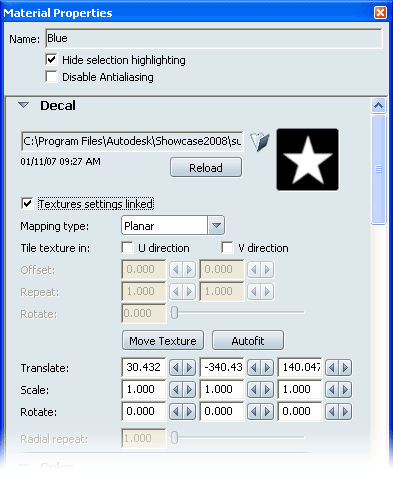Decrease second Translate value with left arrow
This screenshot has height=479, width=393.
click(x=254, y=368)
